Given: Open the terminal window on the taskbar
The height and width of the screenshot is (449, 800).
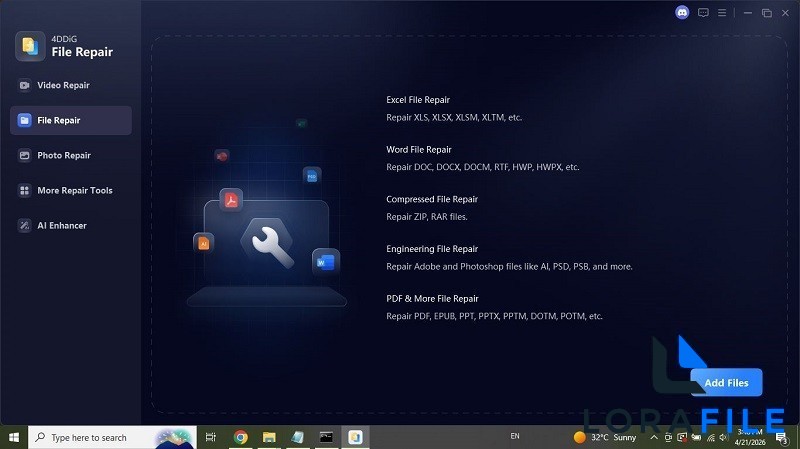Looking at the screenshot, I should (326, 437).
